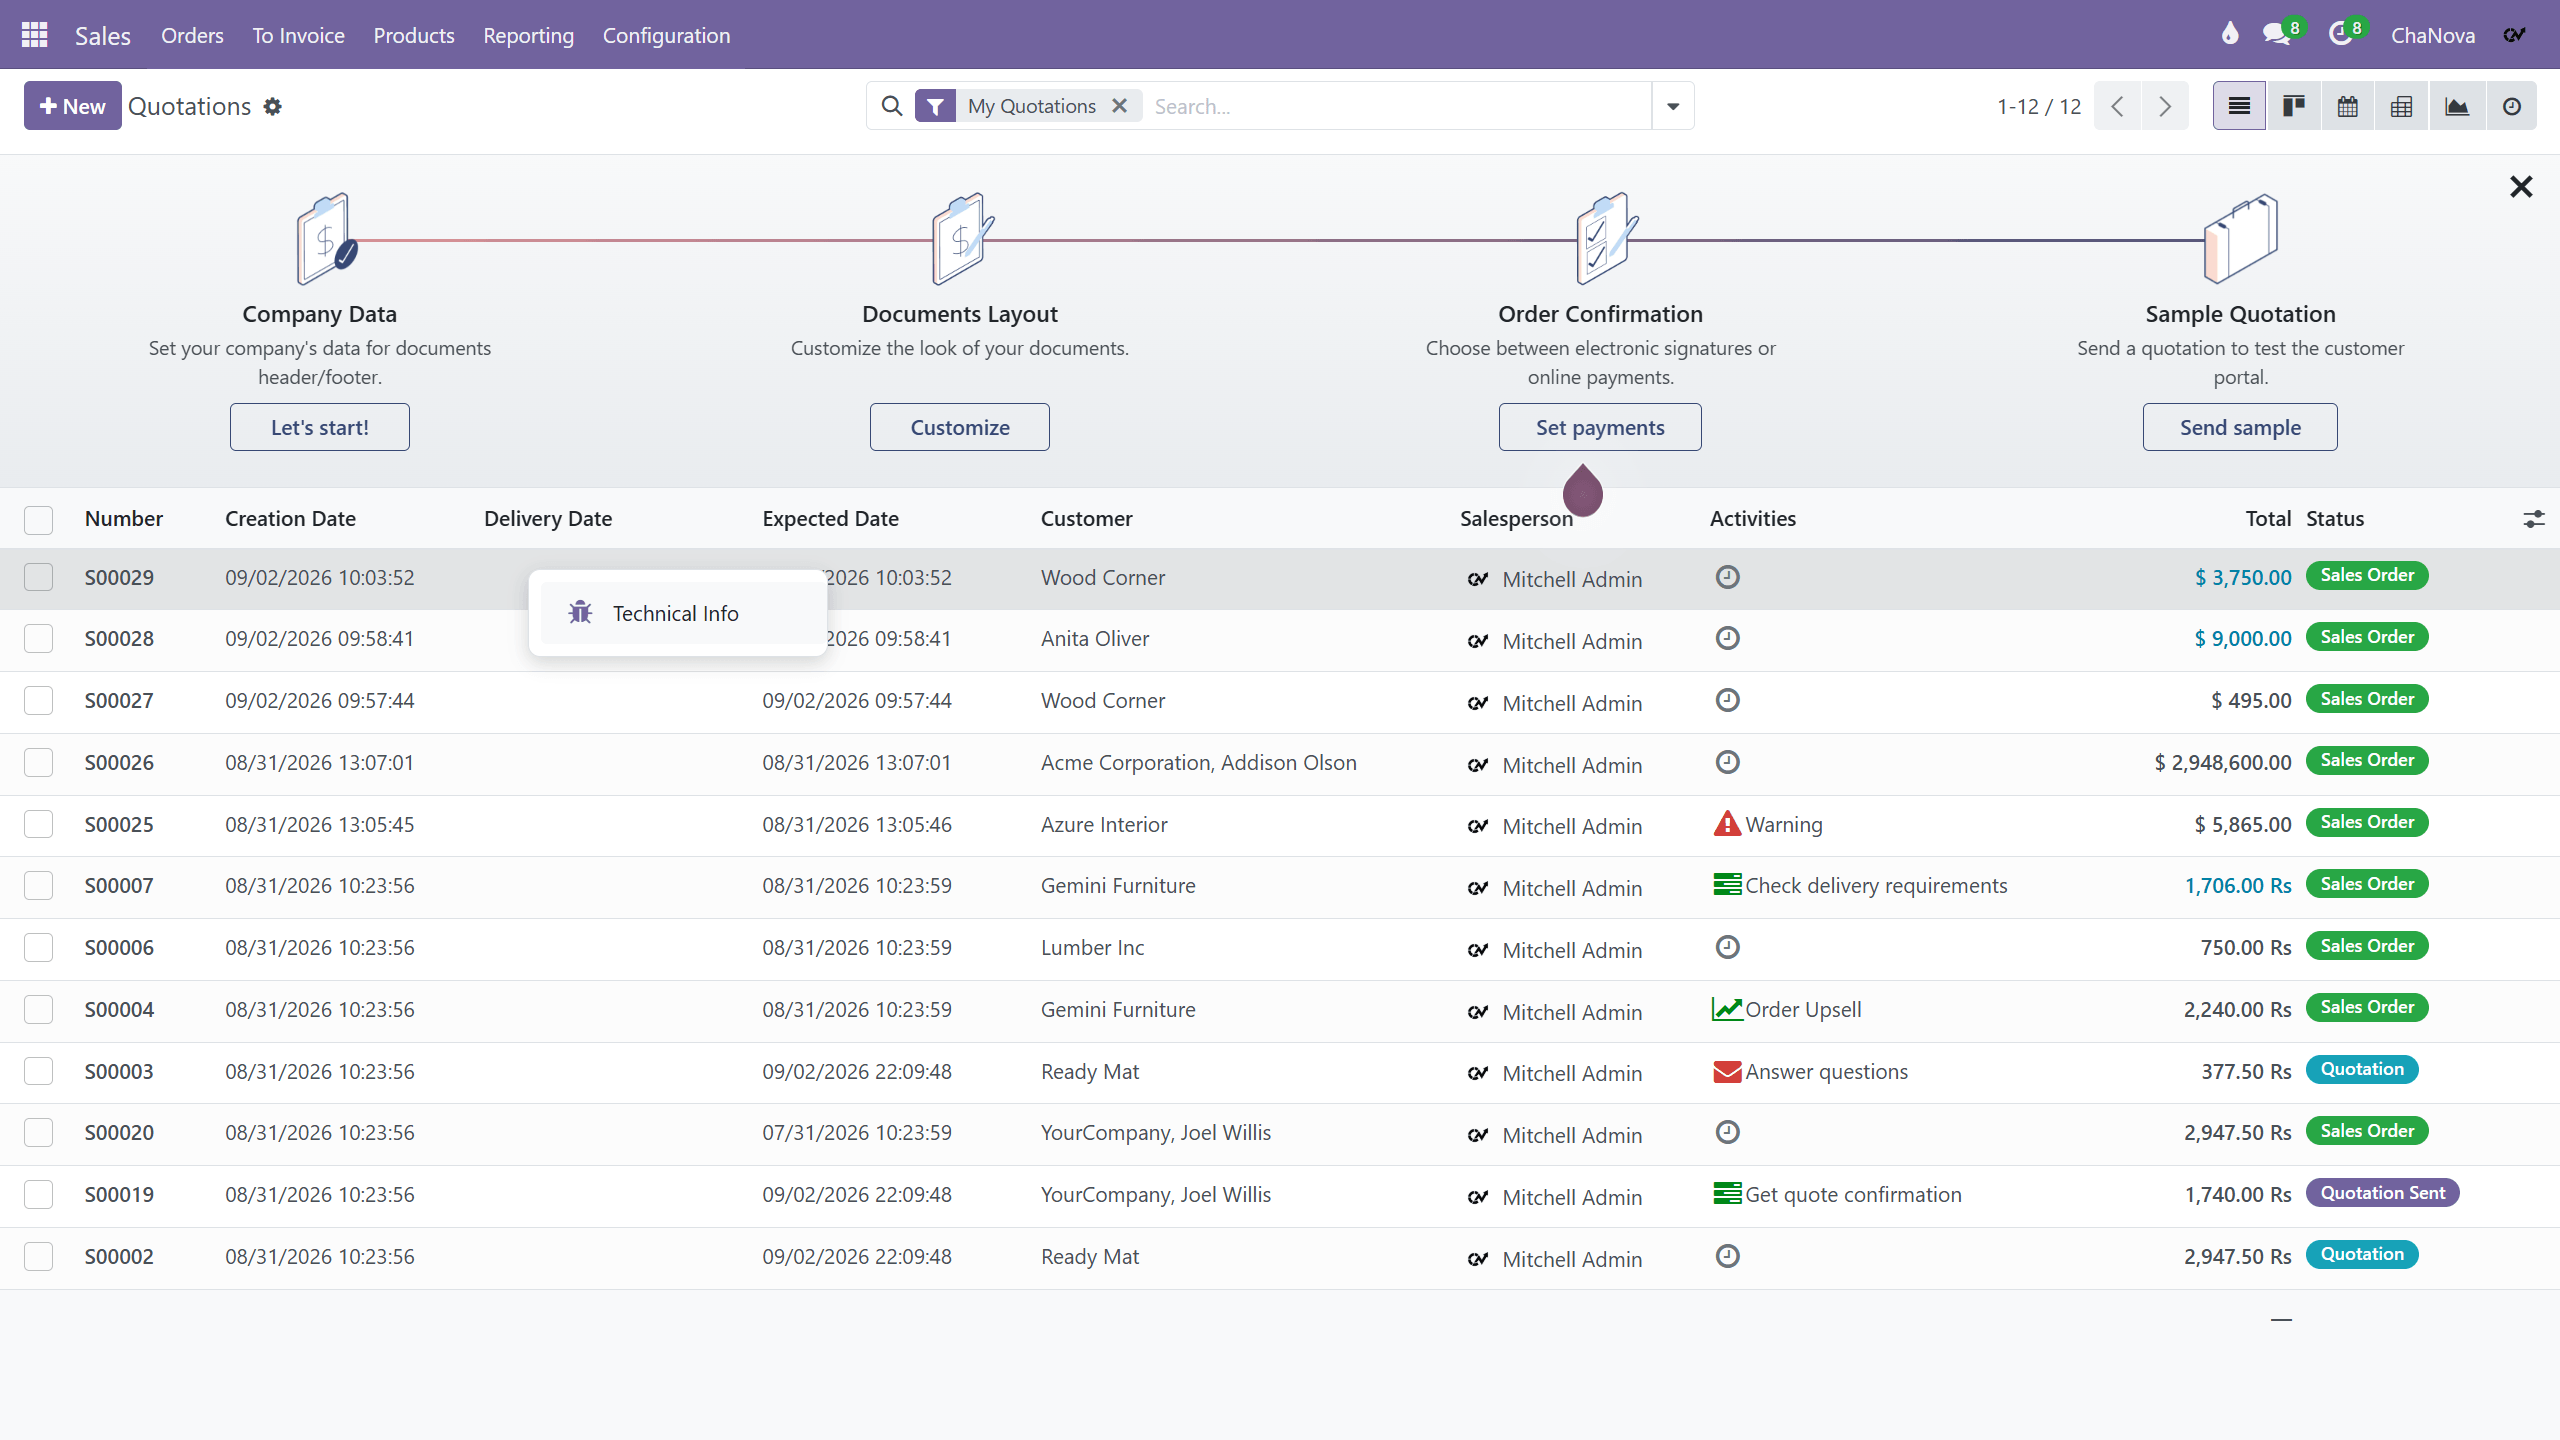This screenshot has width=2560, height=1440.
Task: Open the activities clock icon in navbar
Action: [2341, 35]
